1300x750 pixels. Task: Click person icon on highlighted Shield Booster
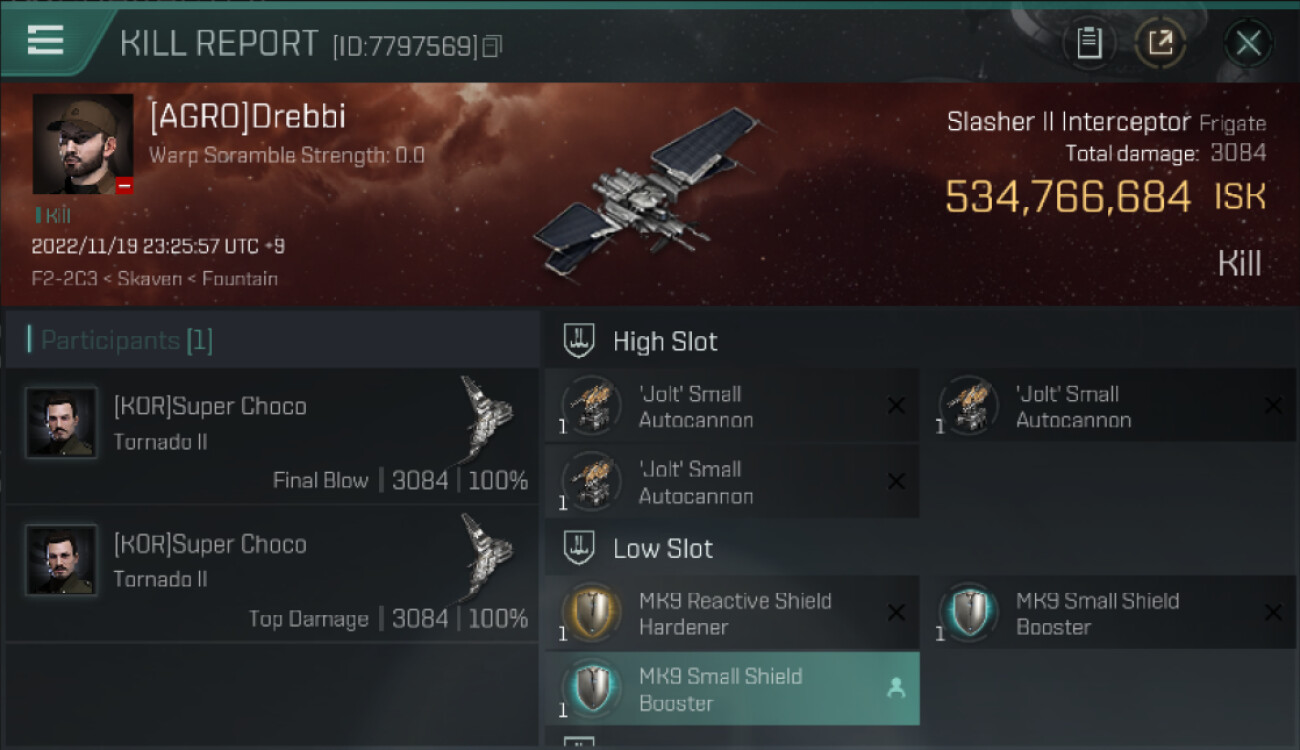pyautogui.click(x=896, y=689)
